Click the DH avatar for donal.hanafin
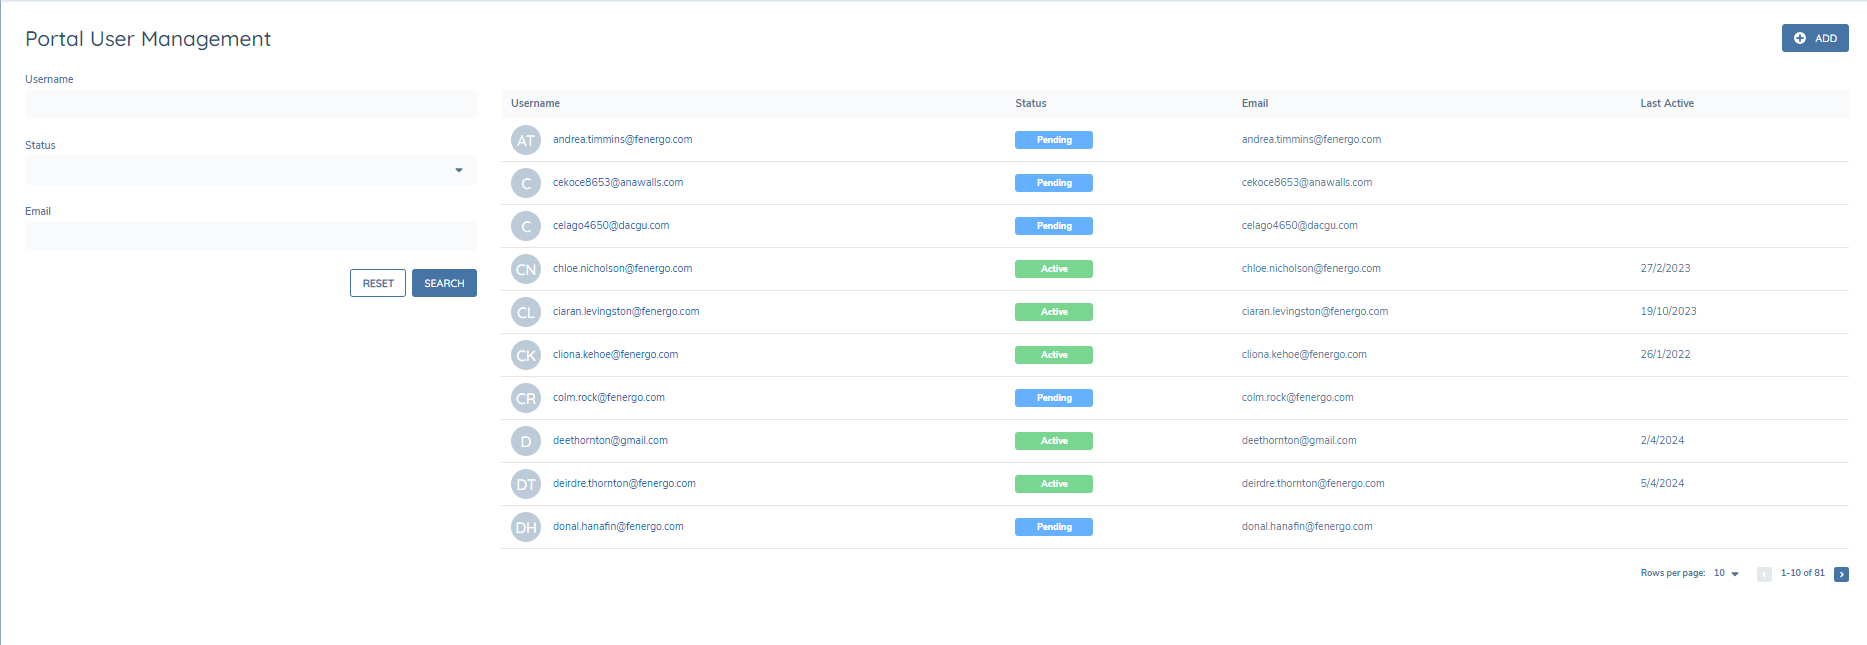 tap(525, 527)
